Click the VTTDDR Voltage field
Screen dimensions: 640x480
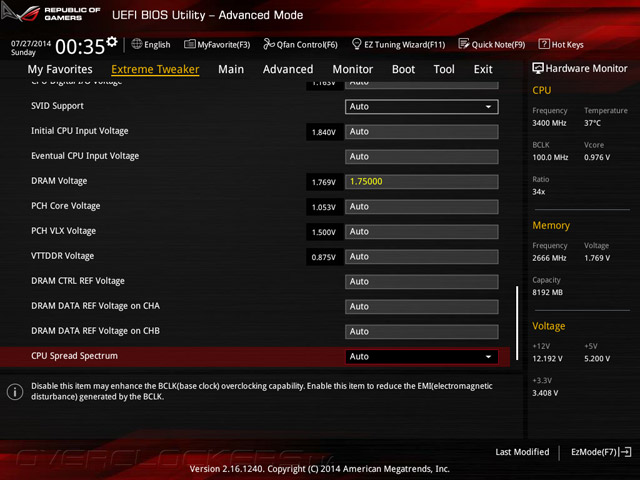(x=422, y=256)
